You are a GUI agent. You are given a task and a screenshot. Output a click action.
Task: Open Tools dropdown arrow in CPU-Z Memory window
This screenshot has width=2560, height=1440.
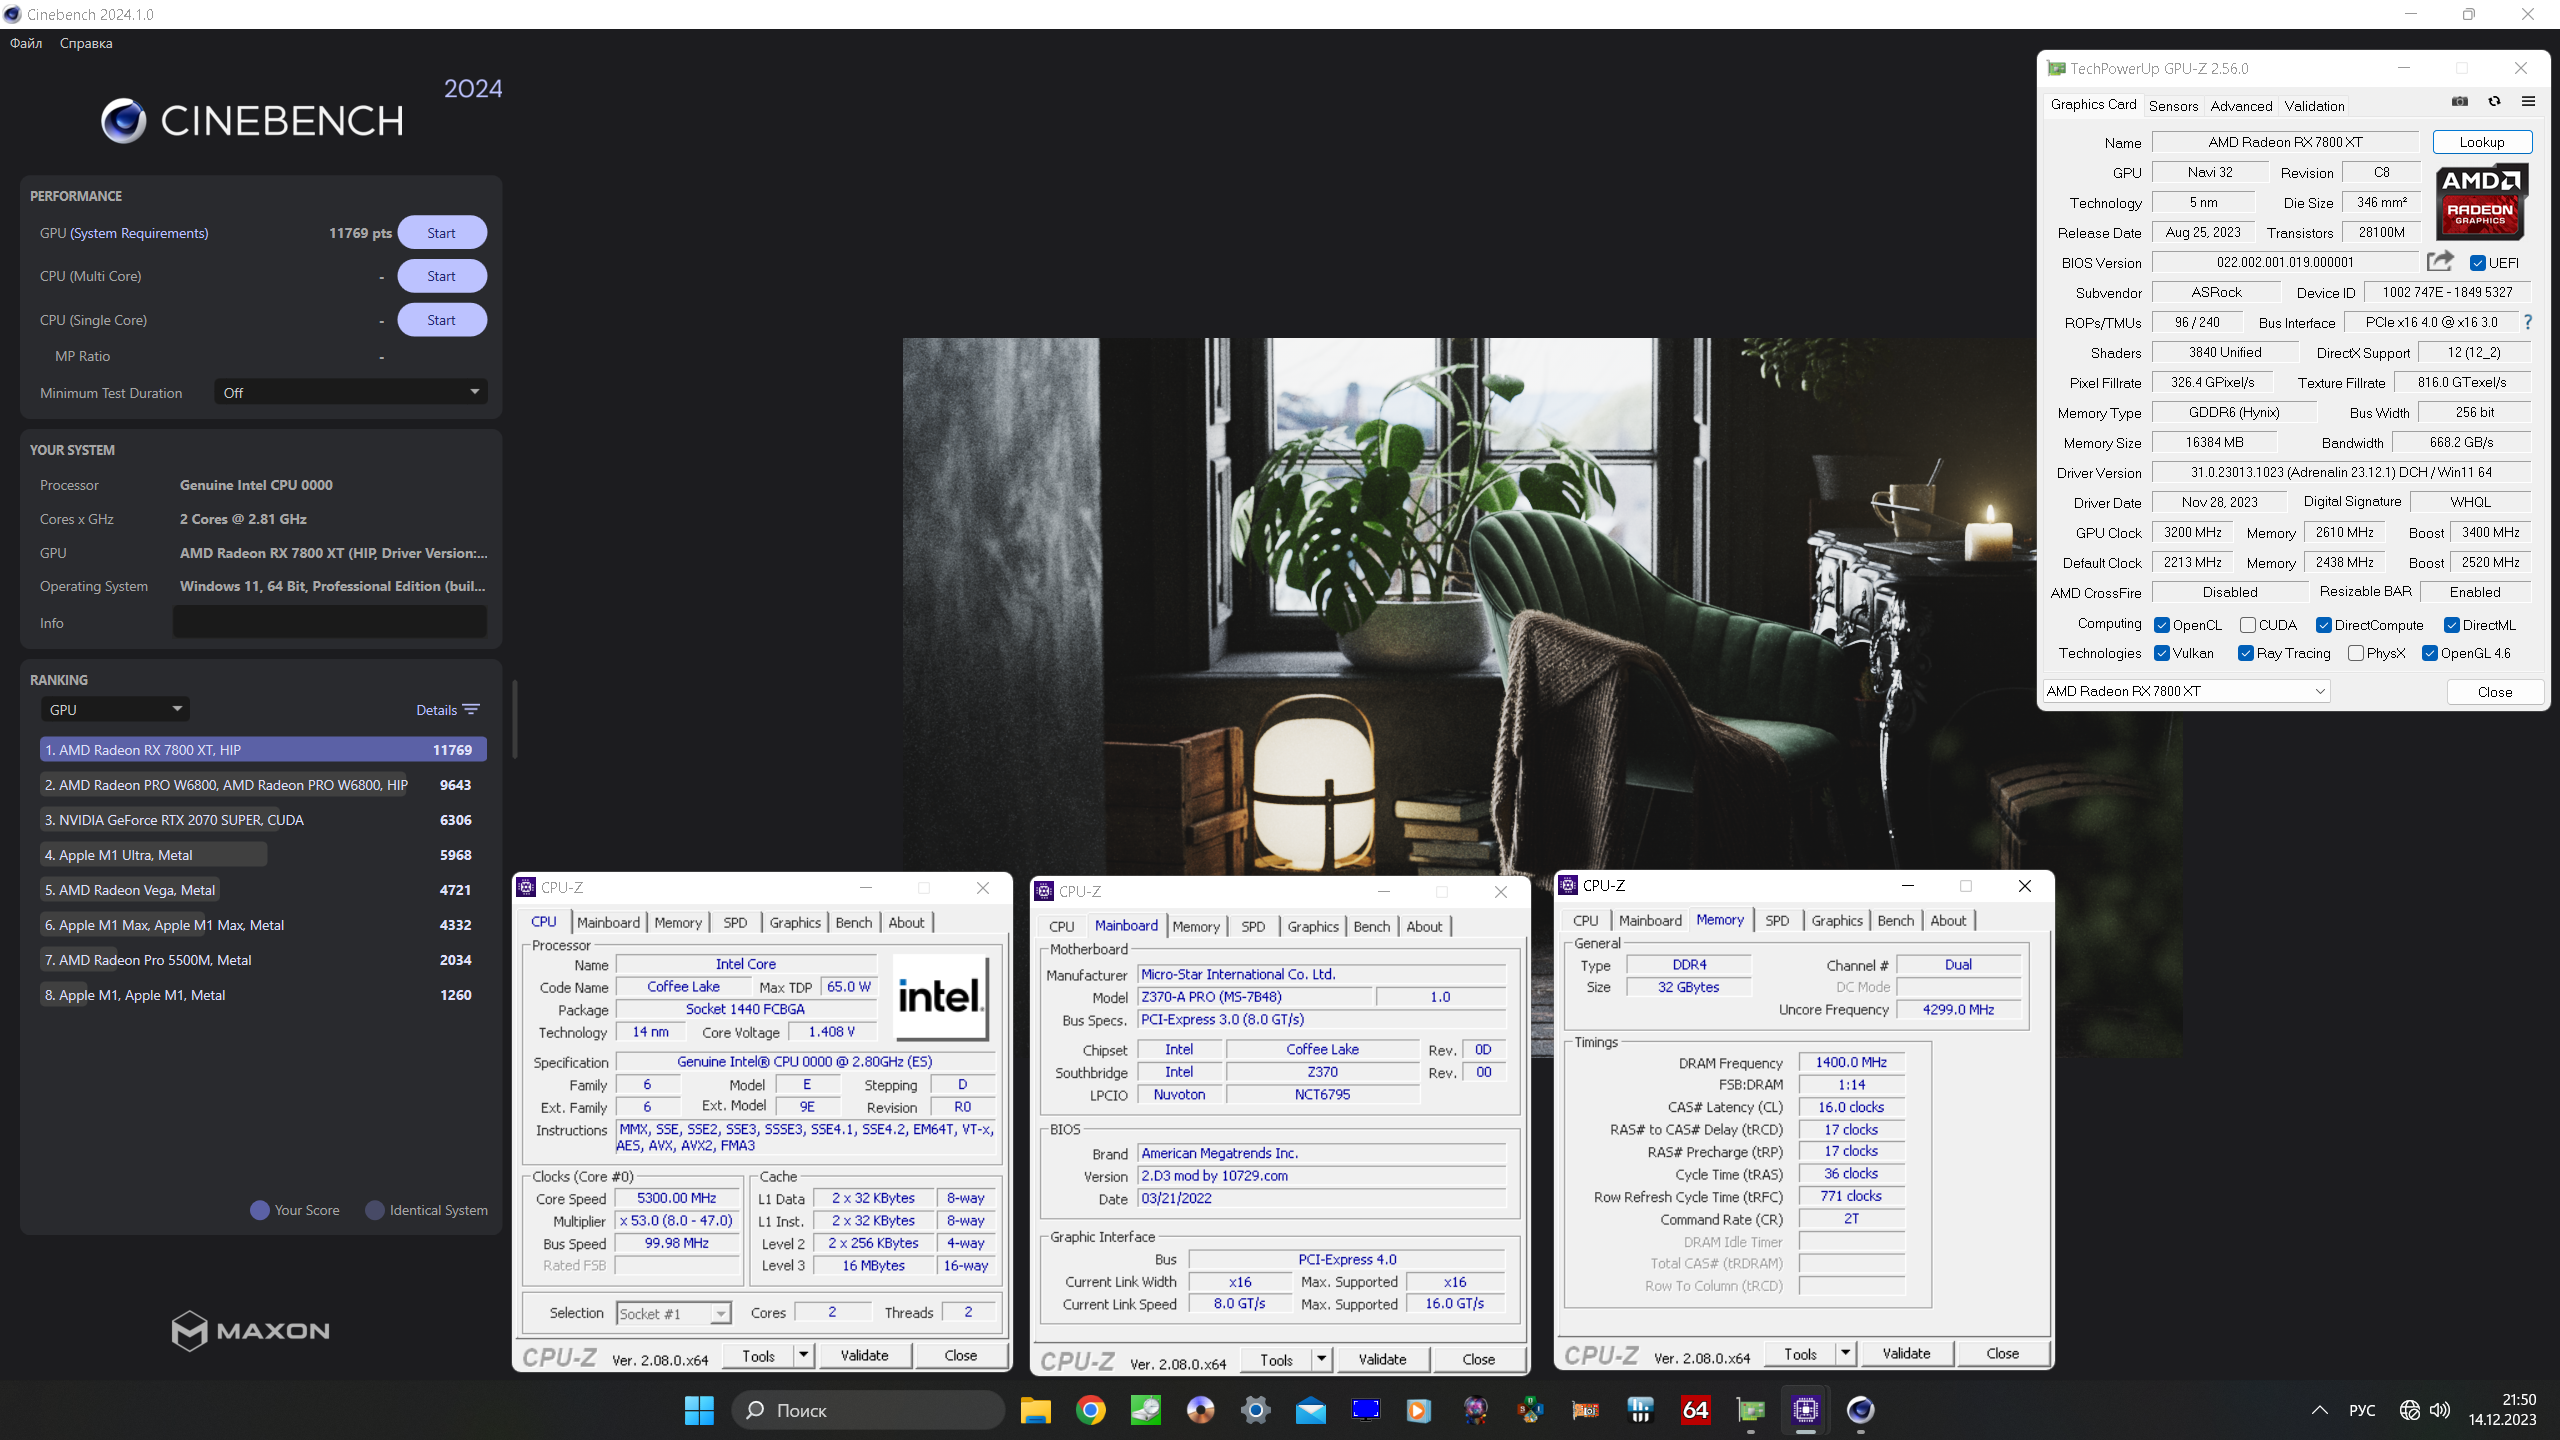pyautogui.click(x=1845, y=1353)
